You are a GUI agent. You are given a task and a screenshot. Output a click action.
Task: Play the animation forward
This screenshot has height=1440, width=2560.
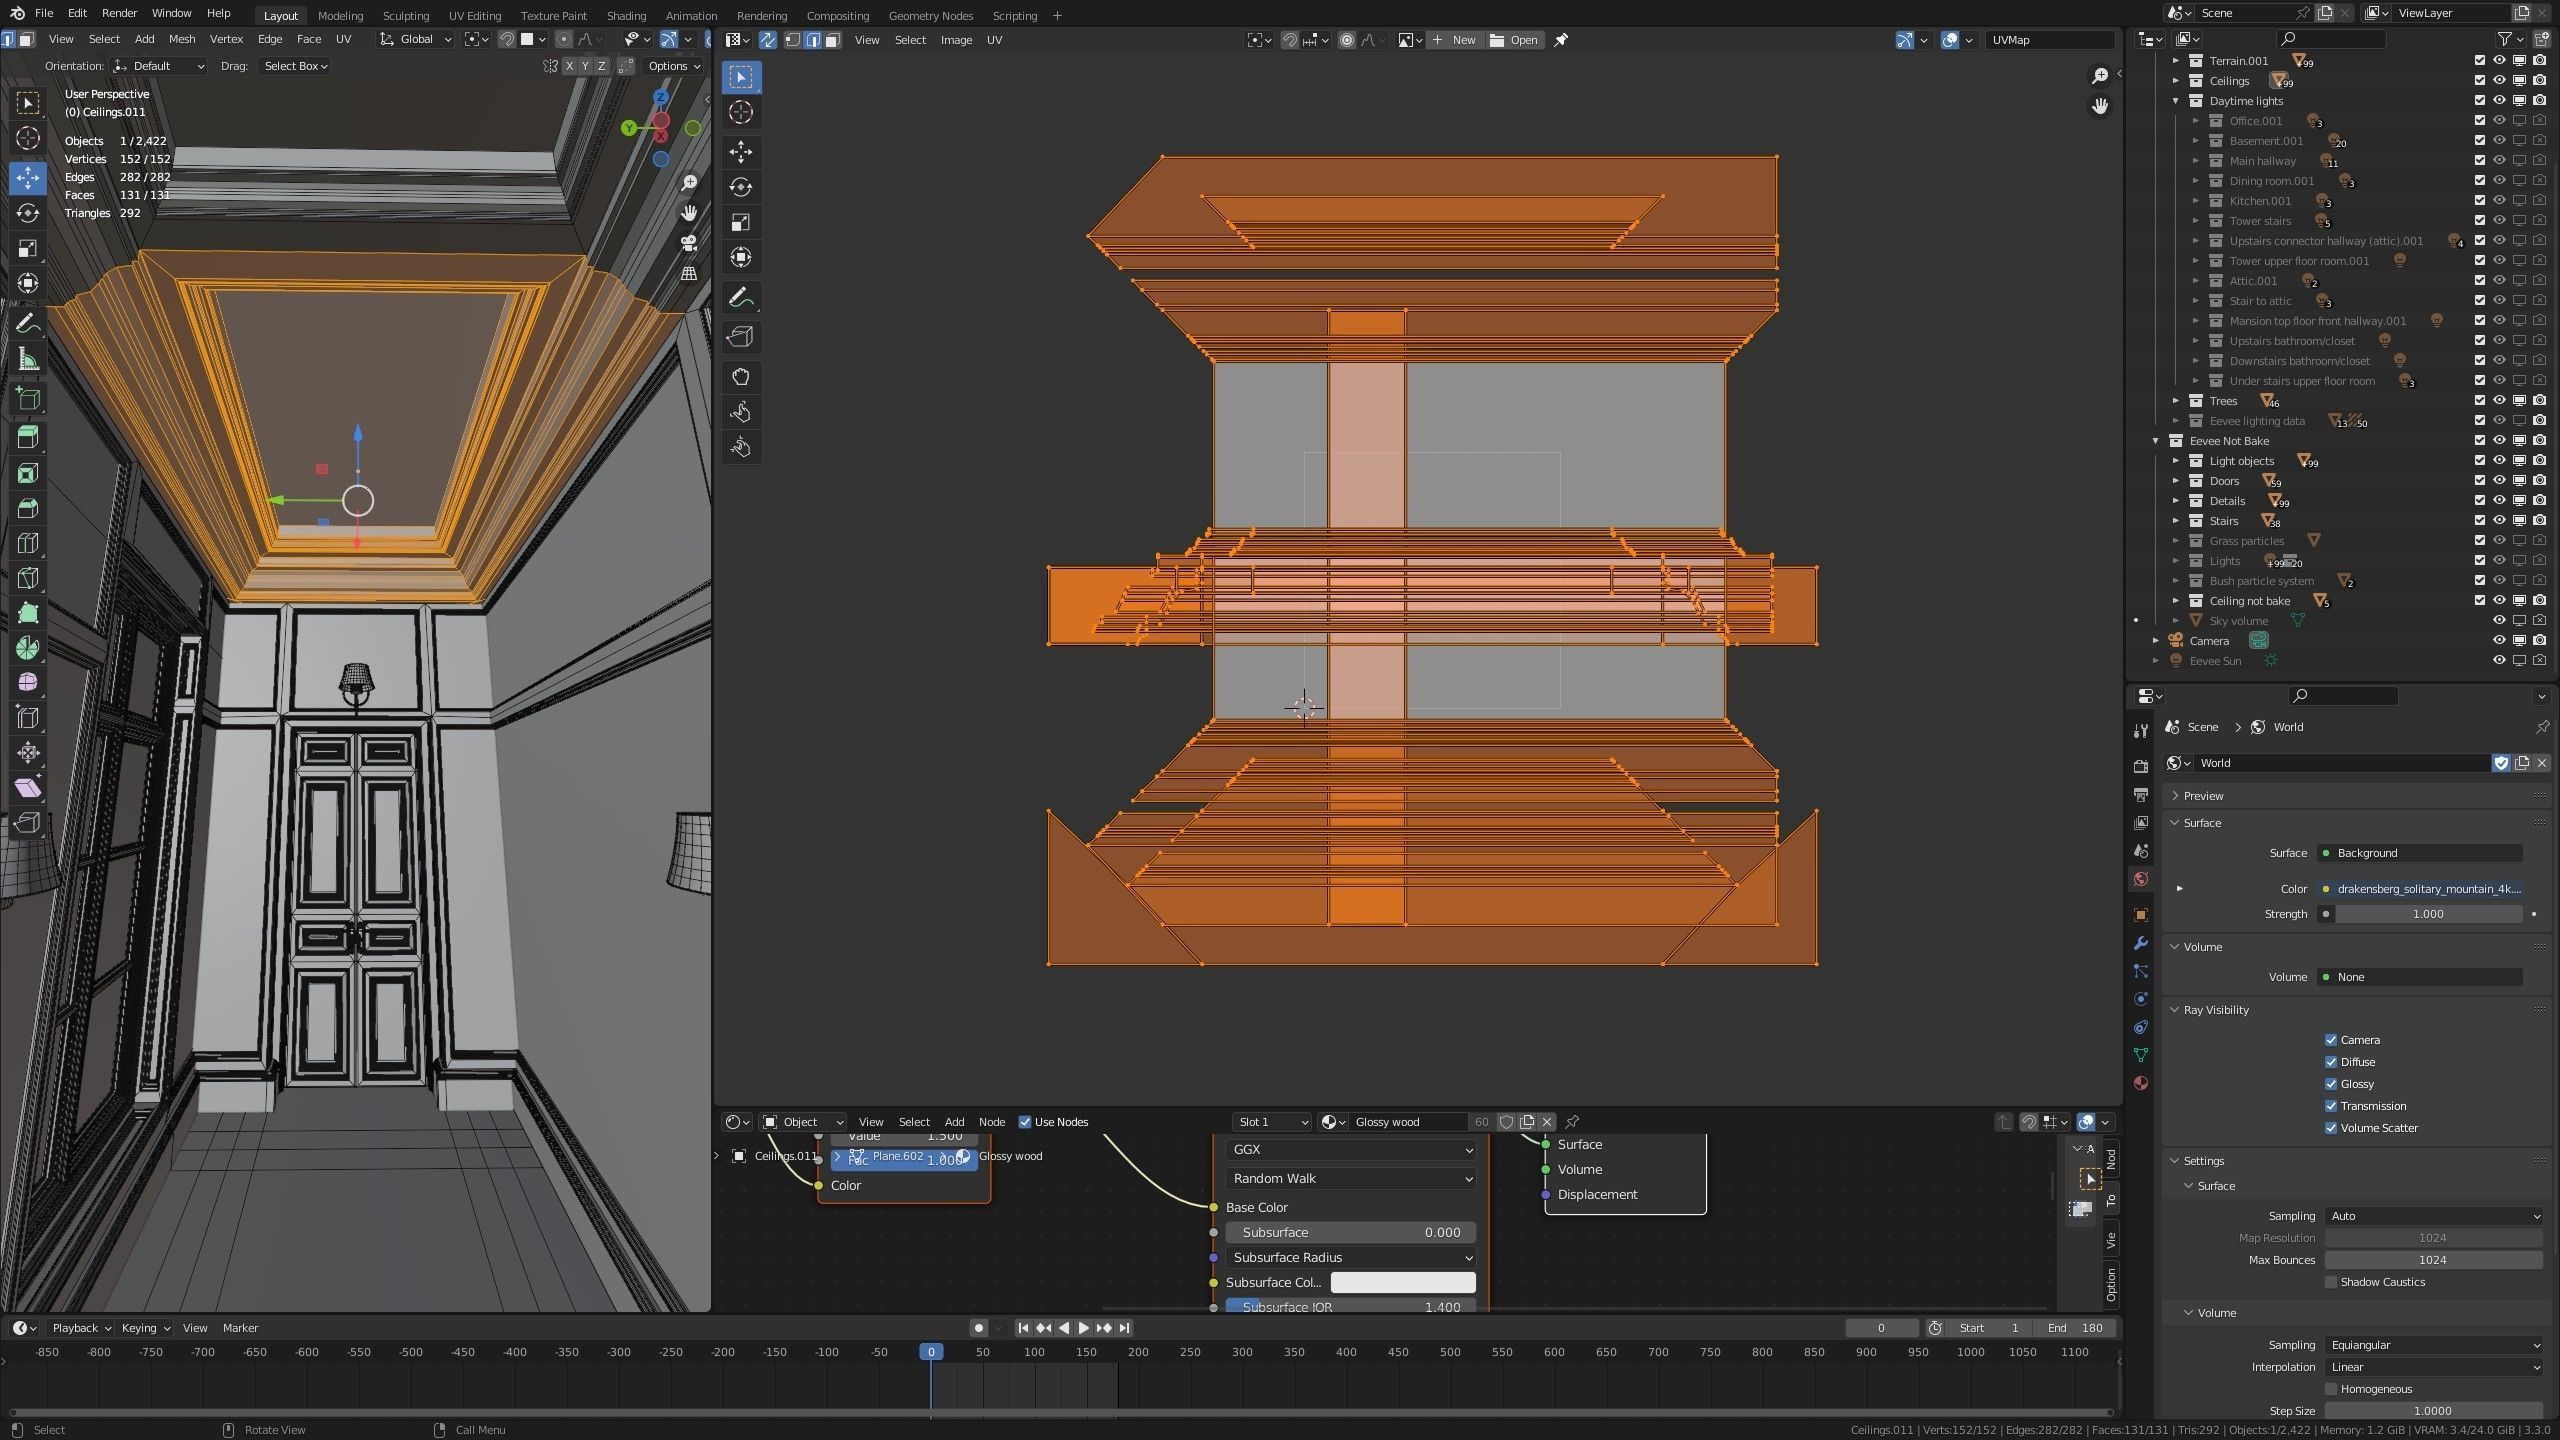click(1084, 1328)
